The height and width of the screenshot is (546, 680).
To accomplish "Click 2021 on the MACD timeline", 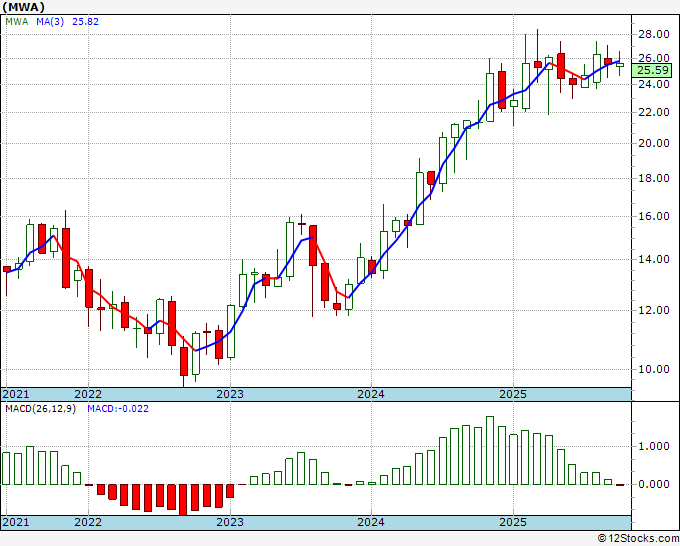I will (x=16, y=522).
